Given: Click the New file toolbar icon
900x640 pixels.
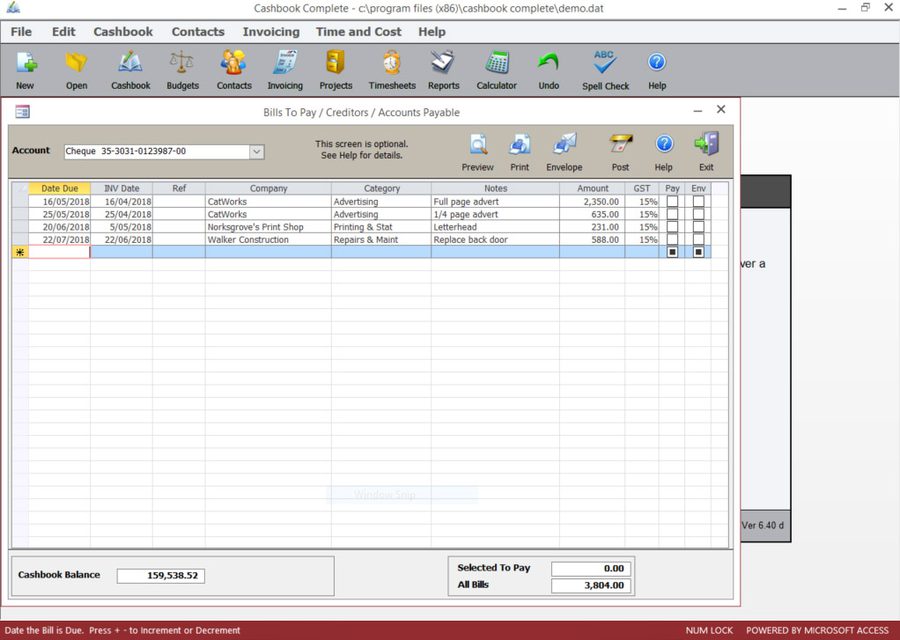Looking at the screenshot, I should 26,63.
